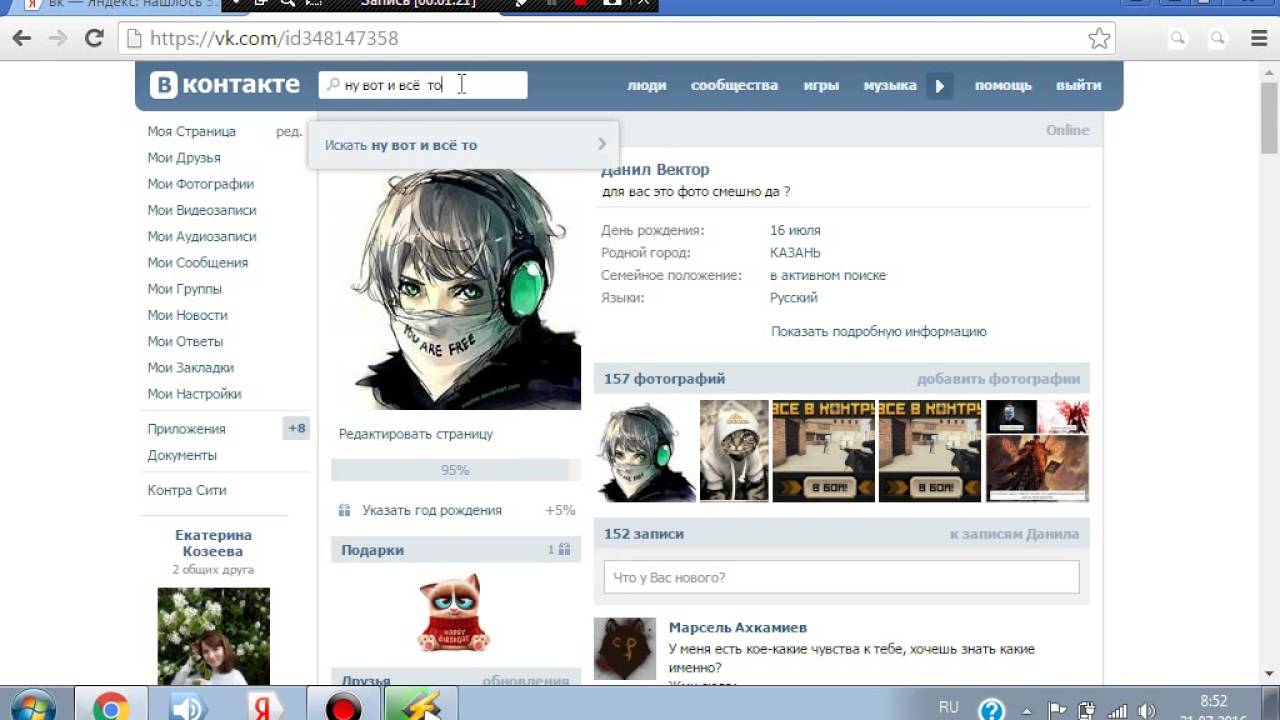Open Мои Ответы
Image resolution: width=1280 pixels, height=720 pixels.
(185, 341)
